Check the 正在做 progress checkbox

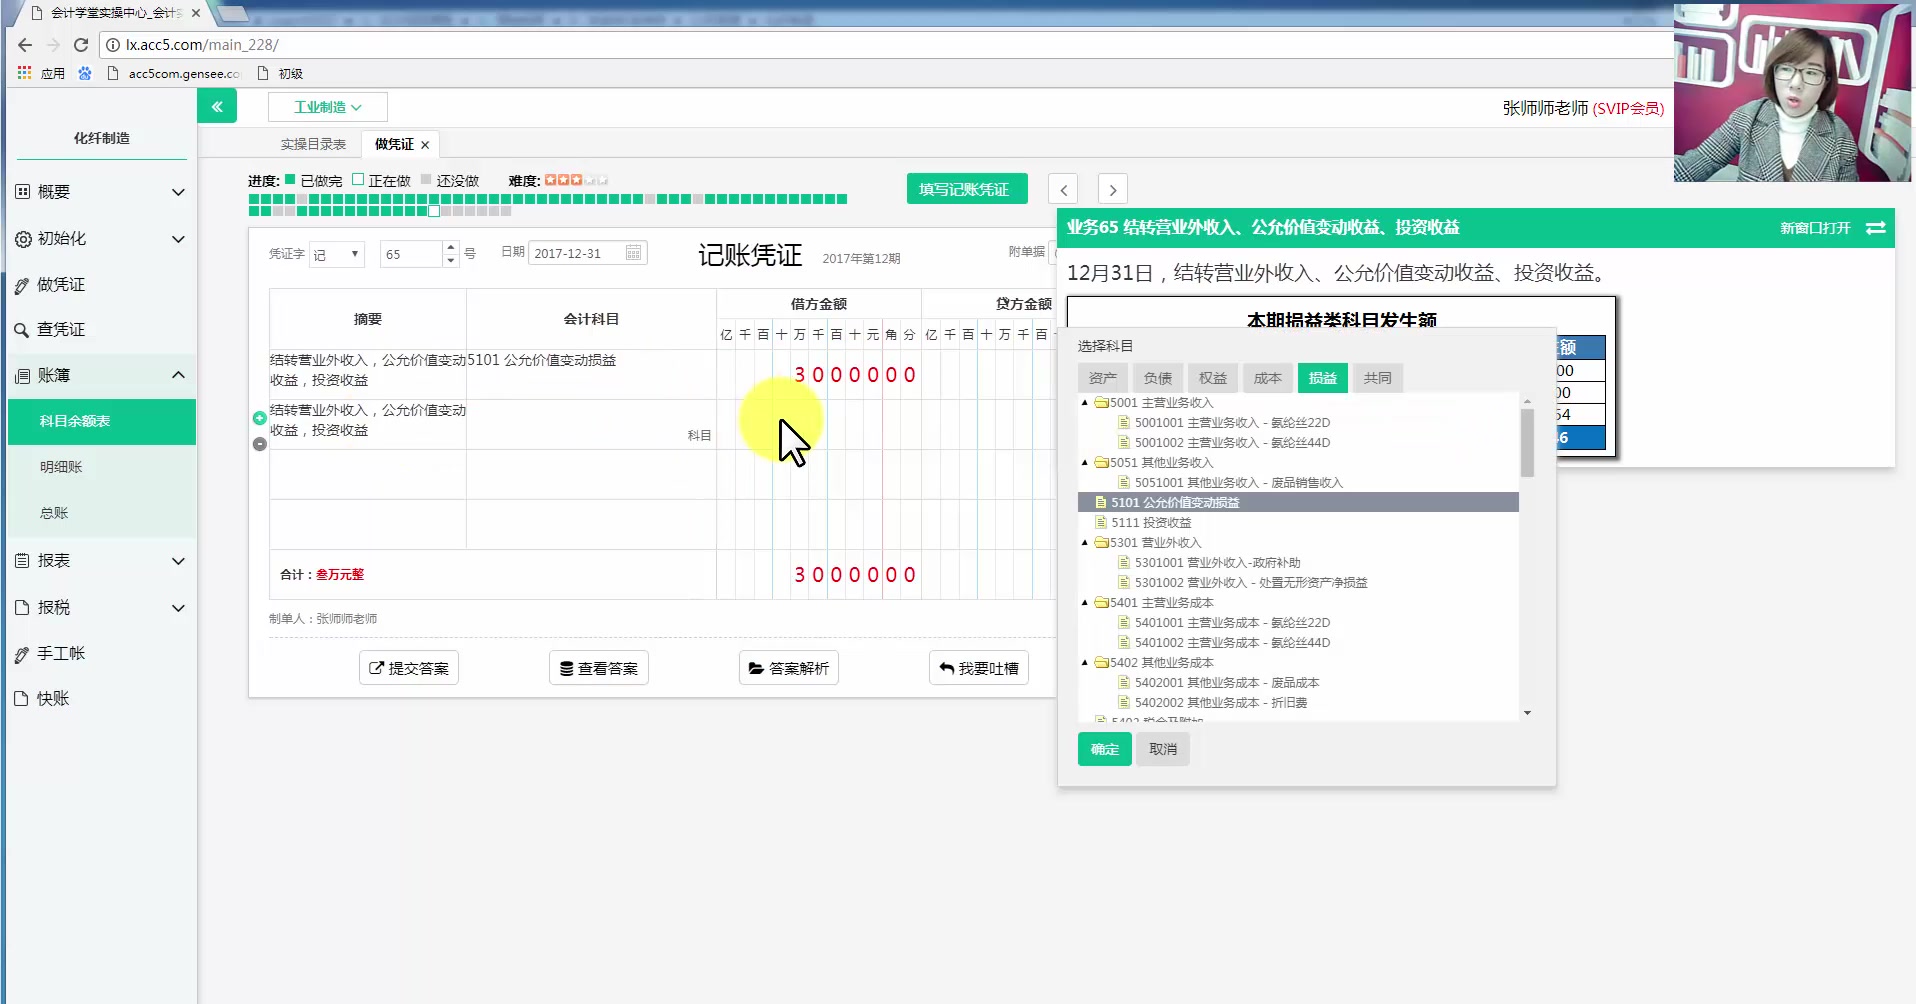pos(358,180)
